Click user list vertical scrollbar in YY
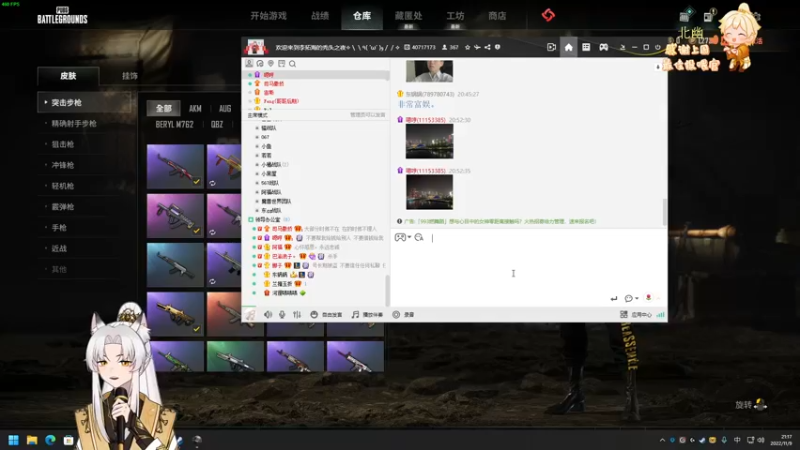 pyautogui.click(x=387, y=290)
